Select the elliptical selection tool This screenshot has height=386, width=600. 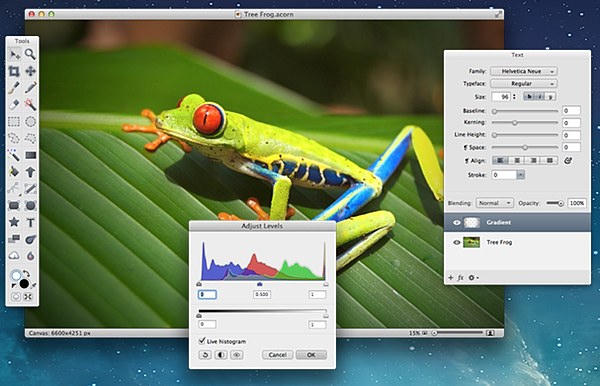pos(30,122)
